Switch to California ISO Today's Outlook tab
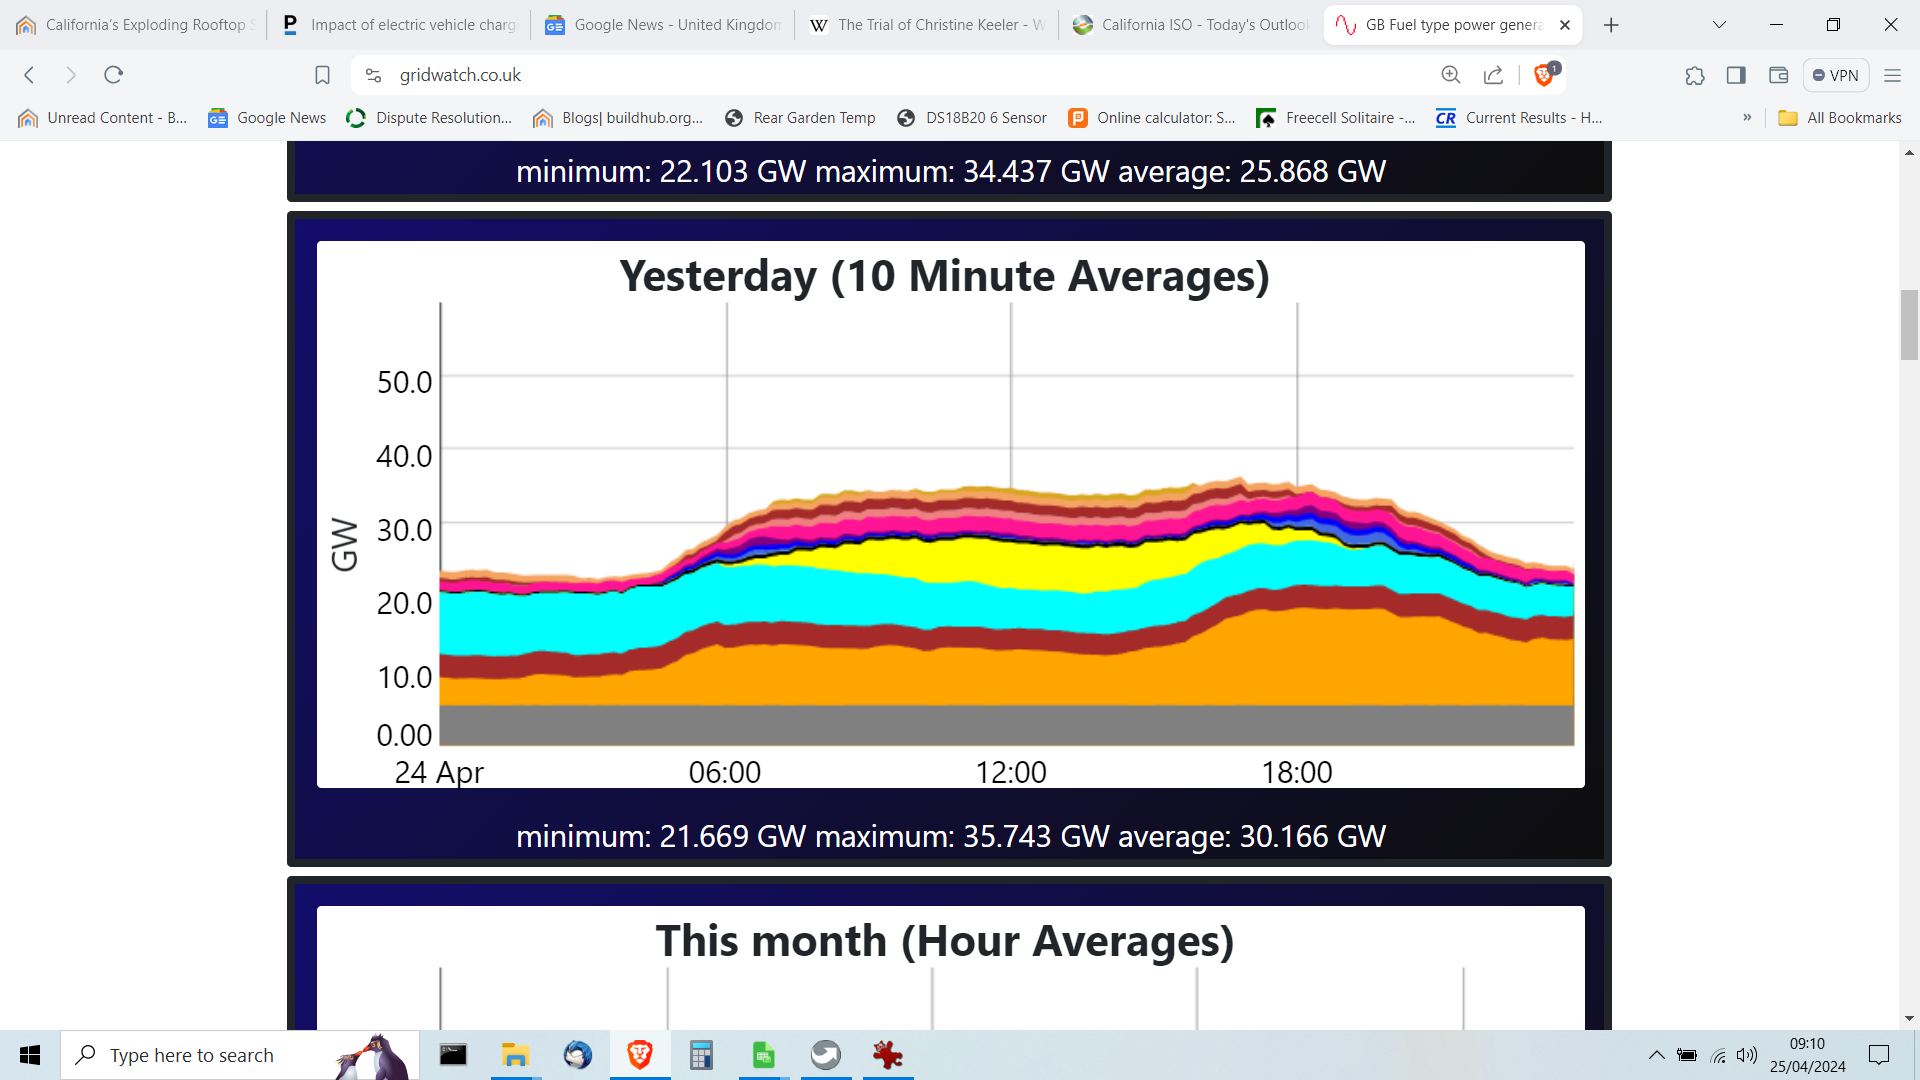1920x1080 pixels. pos(1192,25)
